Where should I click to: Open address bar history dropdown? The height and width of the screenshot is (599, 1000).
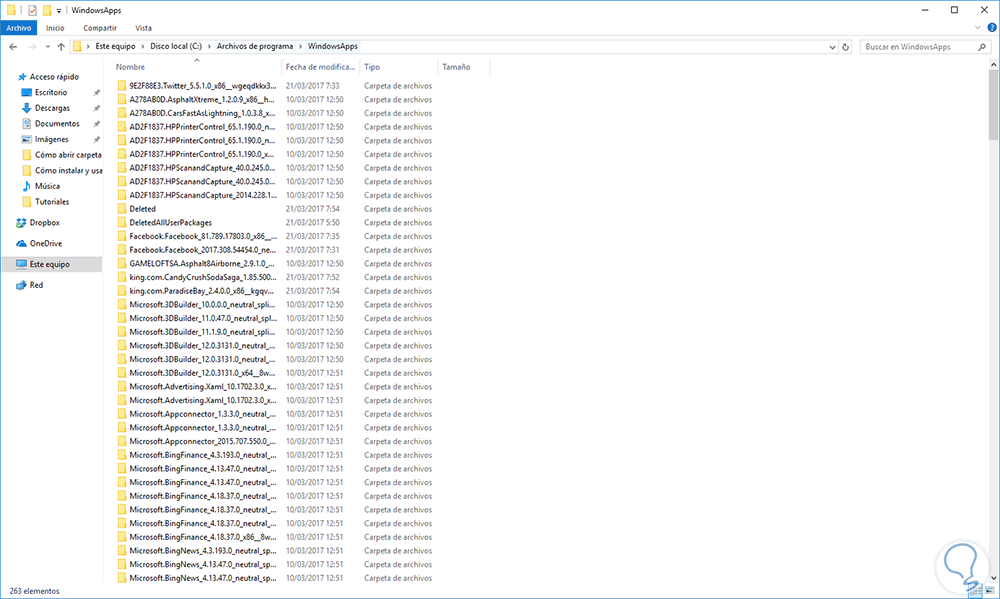click(x=832, y=47)
